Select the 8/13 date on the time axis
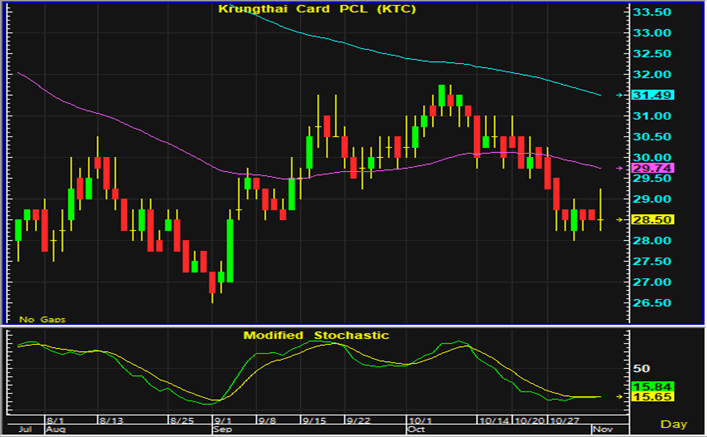This screenshot has width=707, height=437. pos(108,419)
